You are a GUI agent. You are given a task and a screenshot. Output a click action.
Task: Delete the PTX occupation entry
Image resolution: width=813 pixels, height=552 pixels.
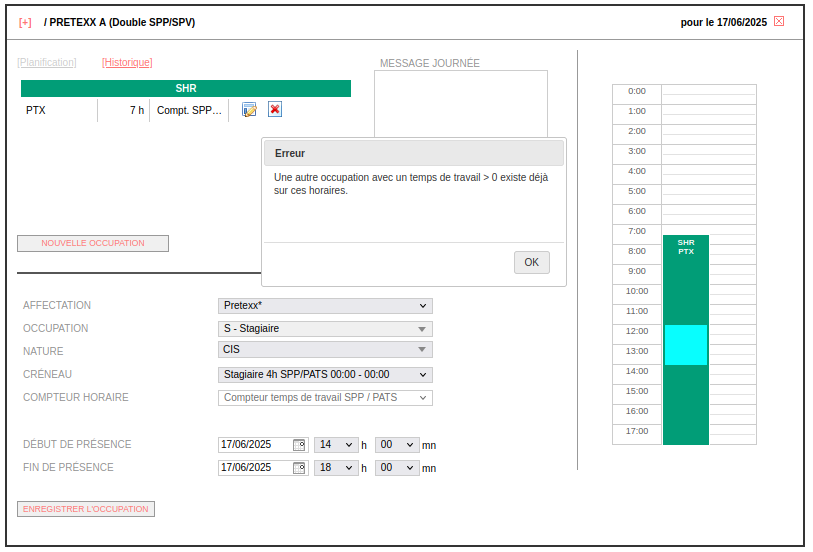(x=275, y=109)
